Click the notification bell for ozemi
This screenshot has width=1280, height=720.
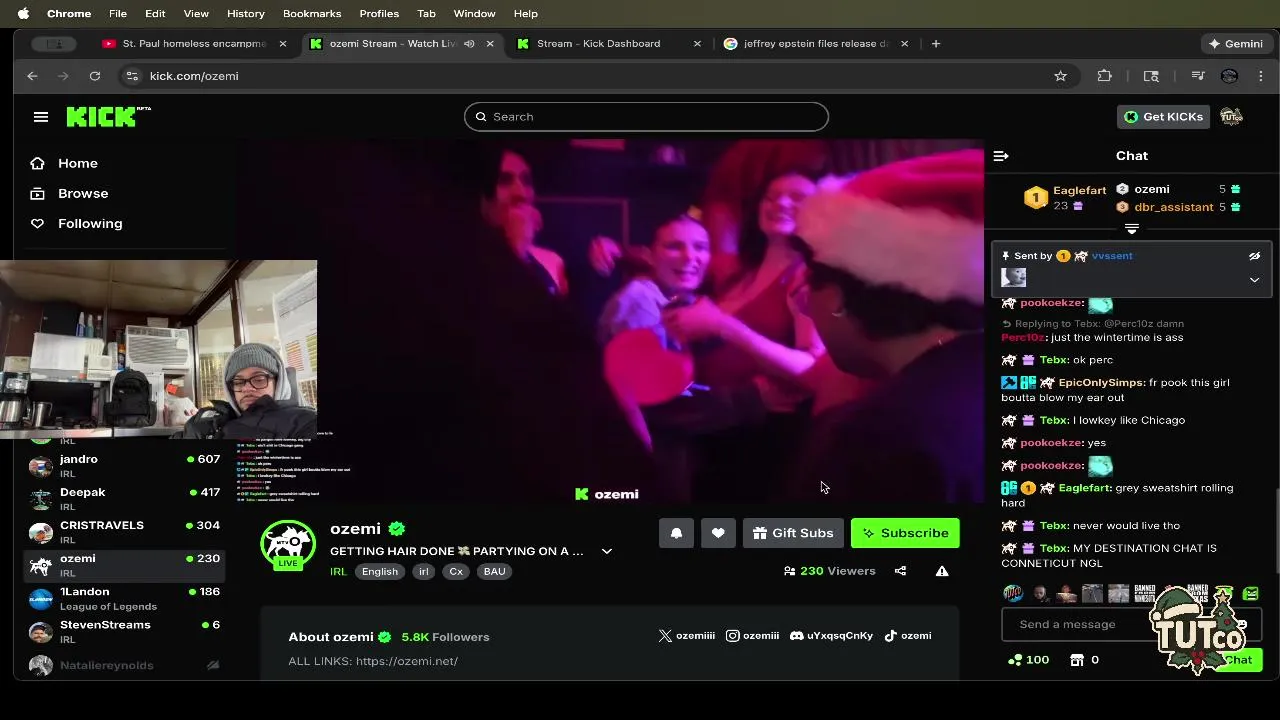pyautogui.click(x=676, y=533)
